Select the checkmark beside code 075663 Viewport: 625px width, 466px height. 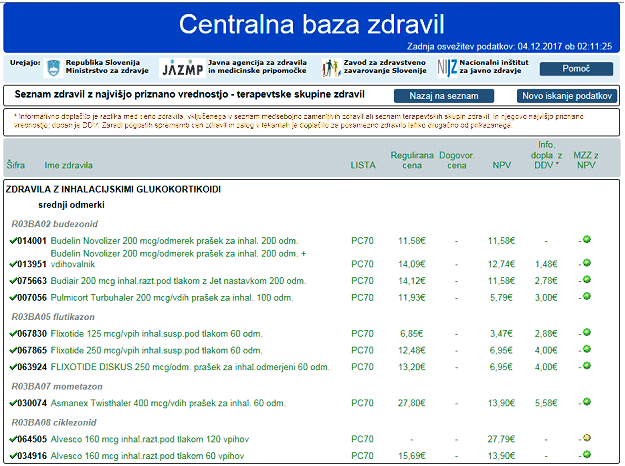[x=13, y=281]
